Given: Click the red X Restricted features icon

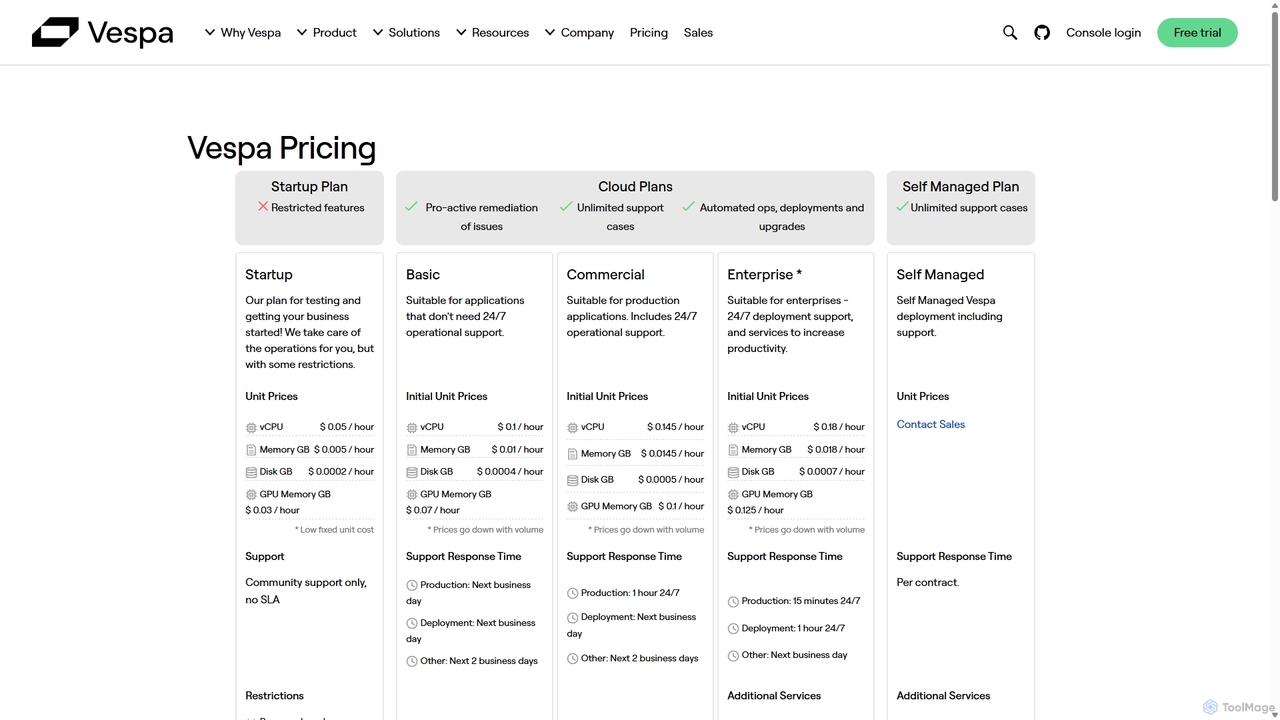Looking at the screenshot, I should coord(263,207).
